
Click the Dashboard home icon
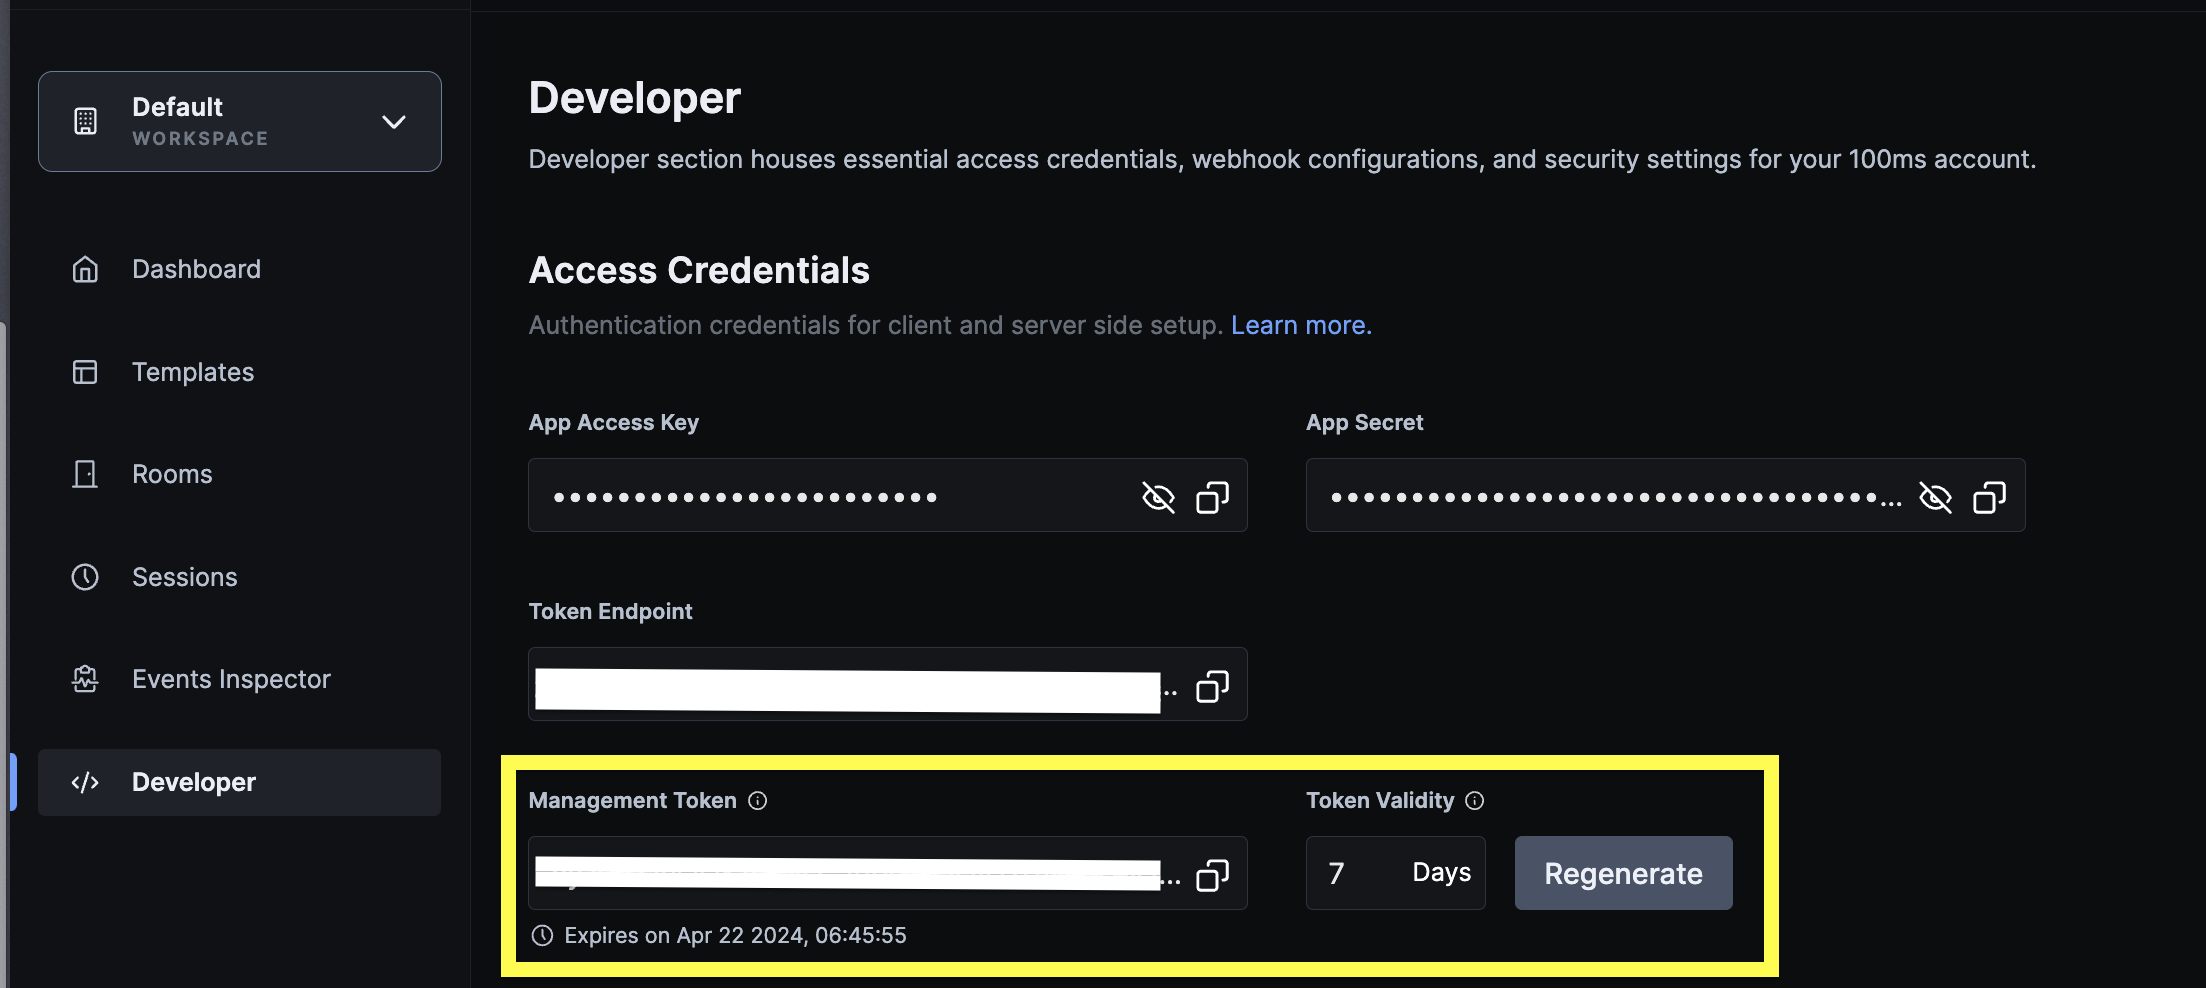tap(85, 270)
